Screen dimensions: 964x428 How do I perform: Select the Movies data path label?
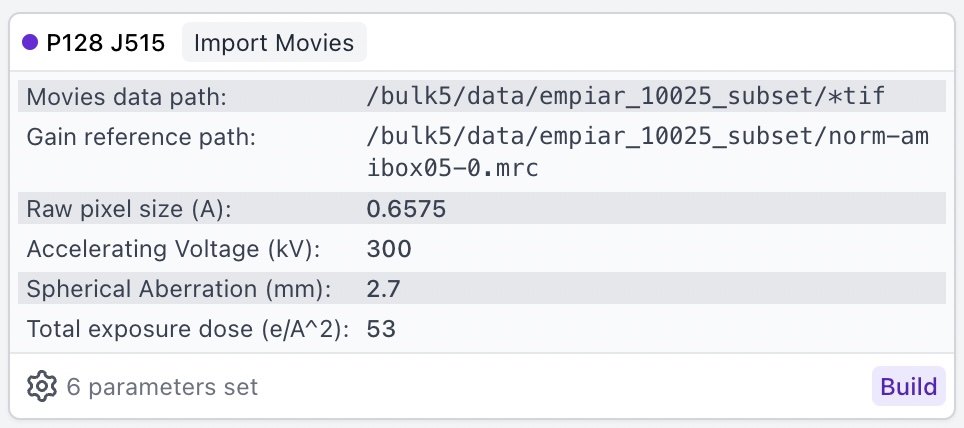click(127, 97)
